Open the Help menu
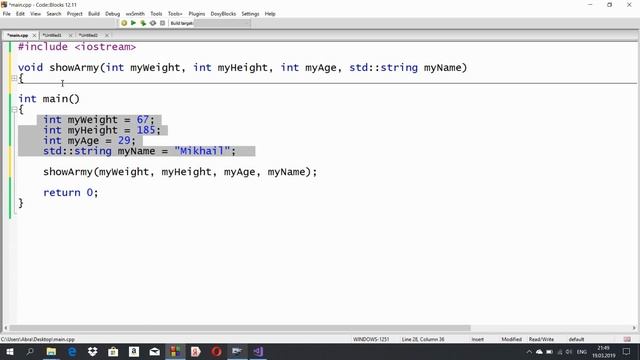Image resolution: width=640 pixels, height=360 pixels. (x=270, y=14)
